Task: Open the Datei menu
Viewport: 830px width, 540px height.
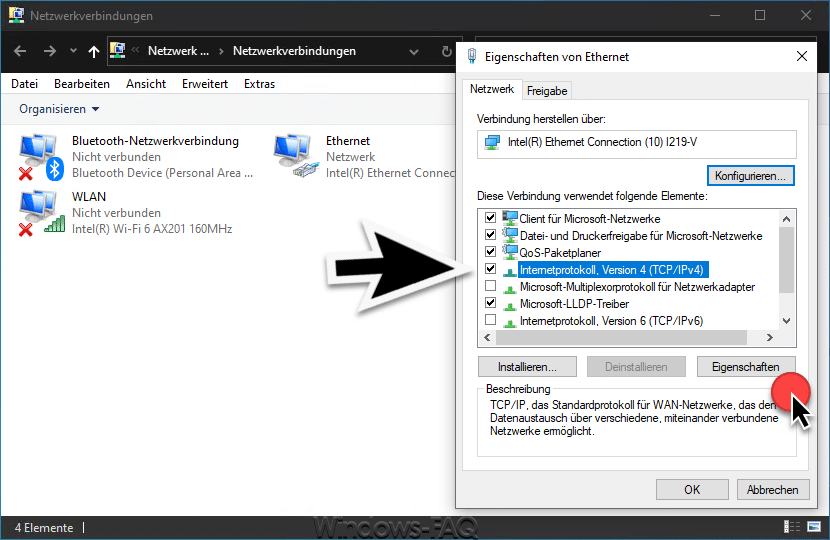Action: click(24, 84)
